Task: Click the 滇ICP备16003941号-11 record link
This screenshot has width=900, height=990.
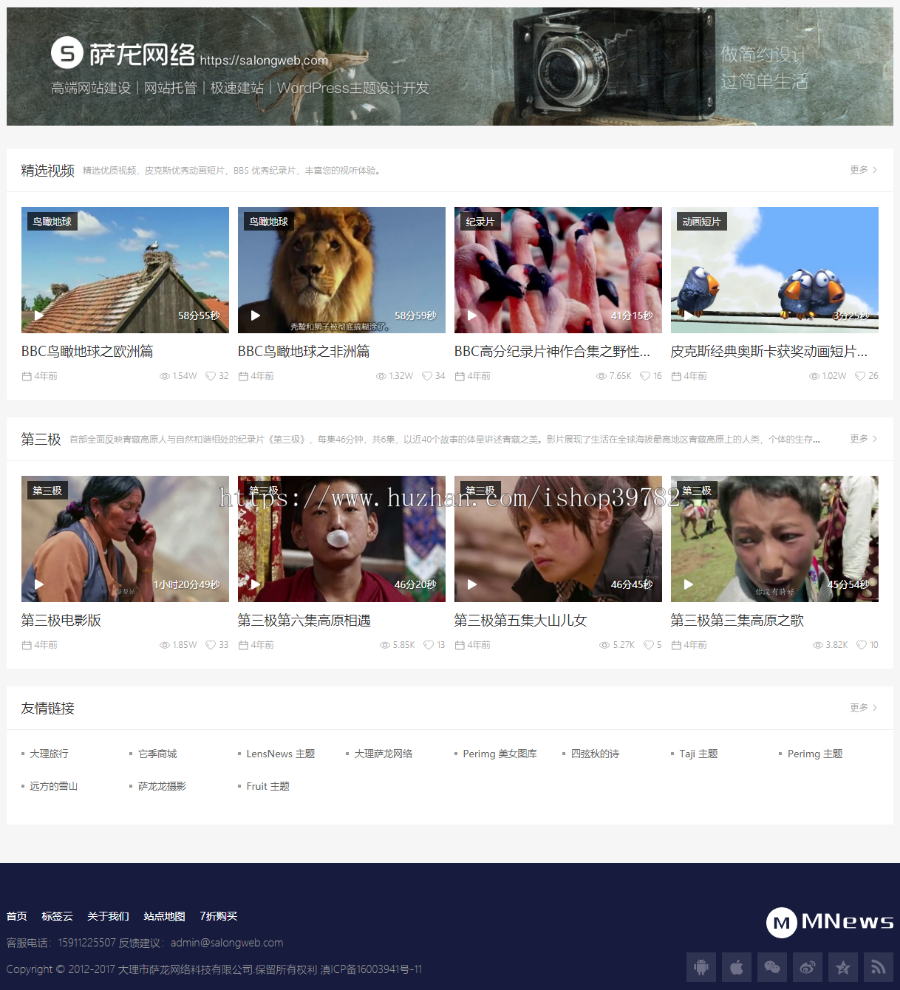Action: (x=371, y=969)
